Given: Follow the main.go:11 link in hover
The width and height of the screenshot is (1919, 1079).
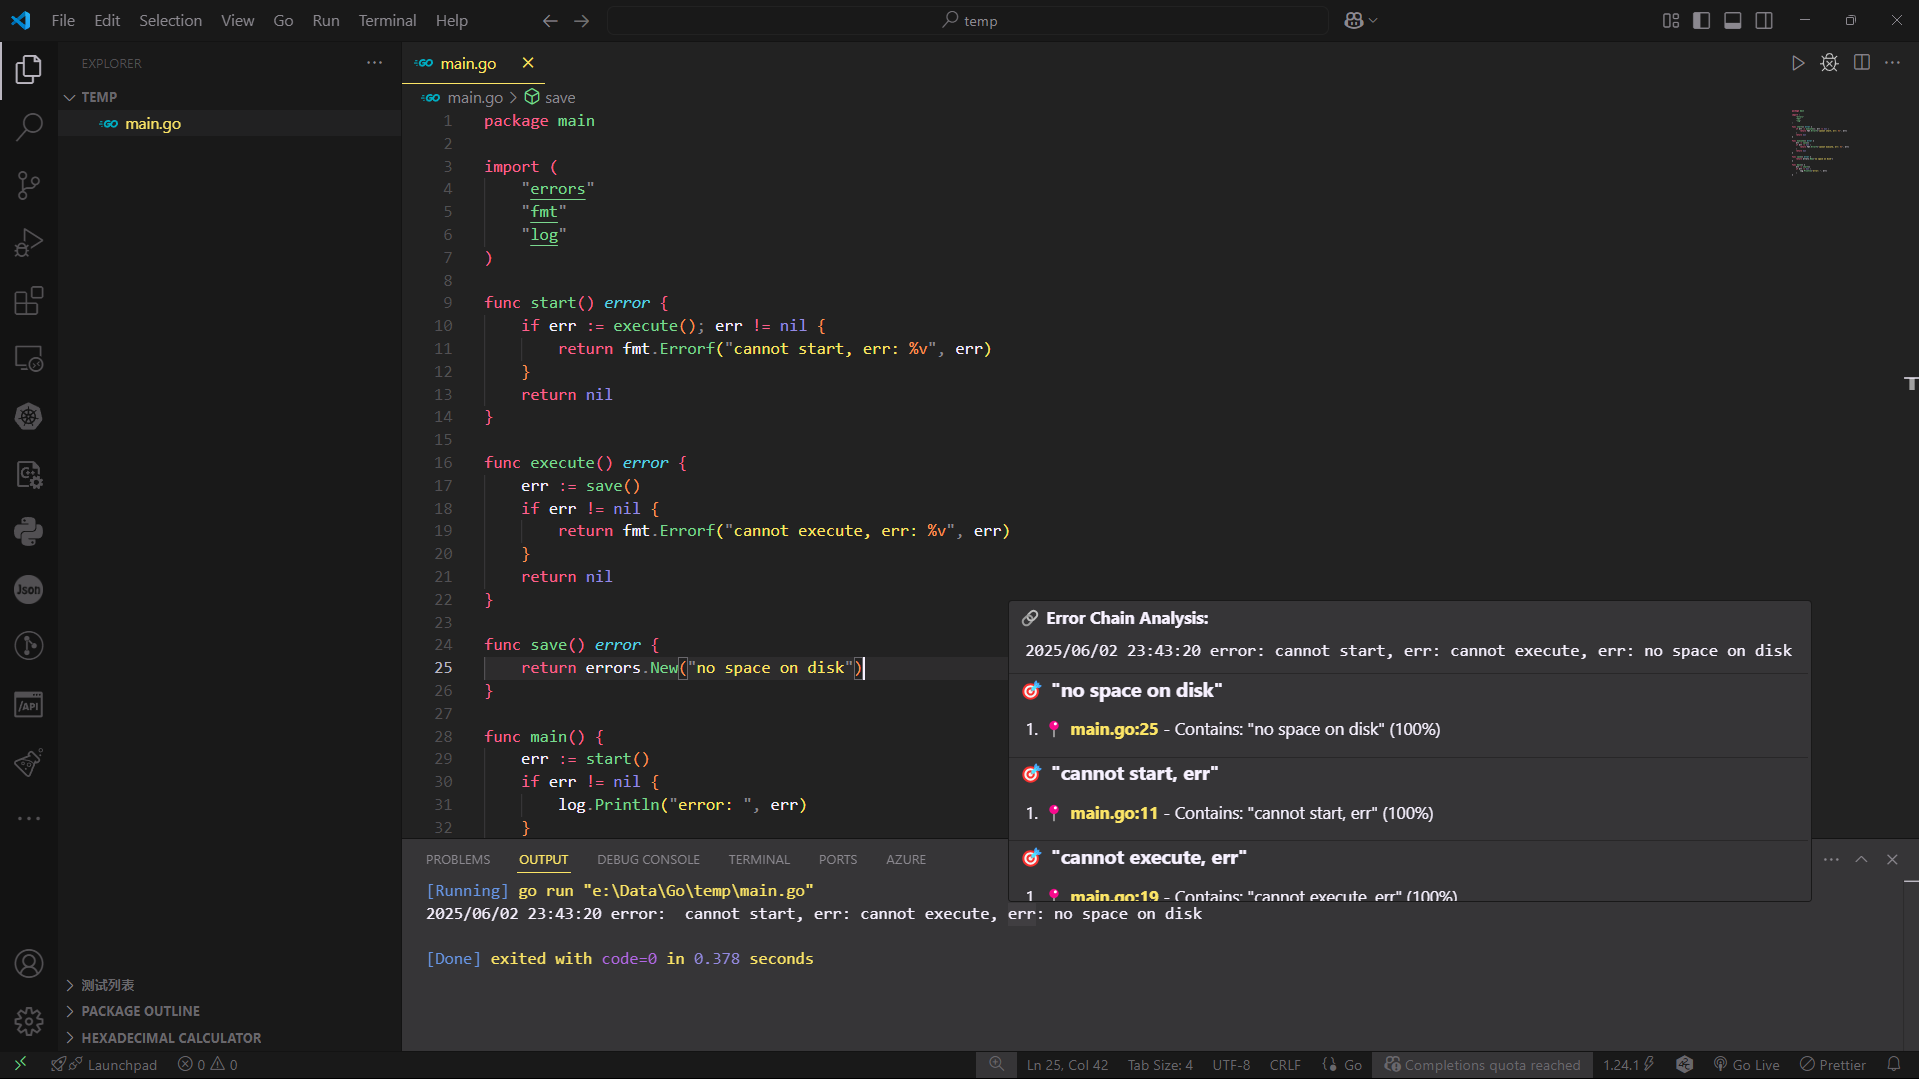Looking at the screenshot, I should tap(1114, 813).
